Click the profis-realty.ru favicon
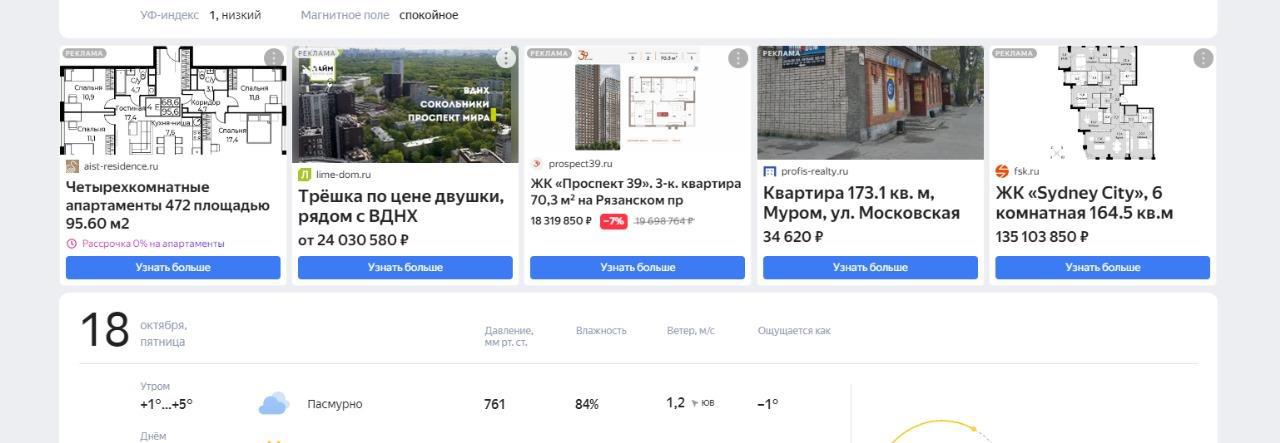Screen dimensions: 1280x443 [x=770, y=171]
